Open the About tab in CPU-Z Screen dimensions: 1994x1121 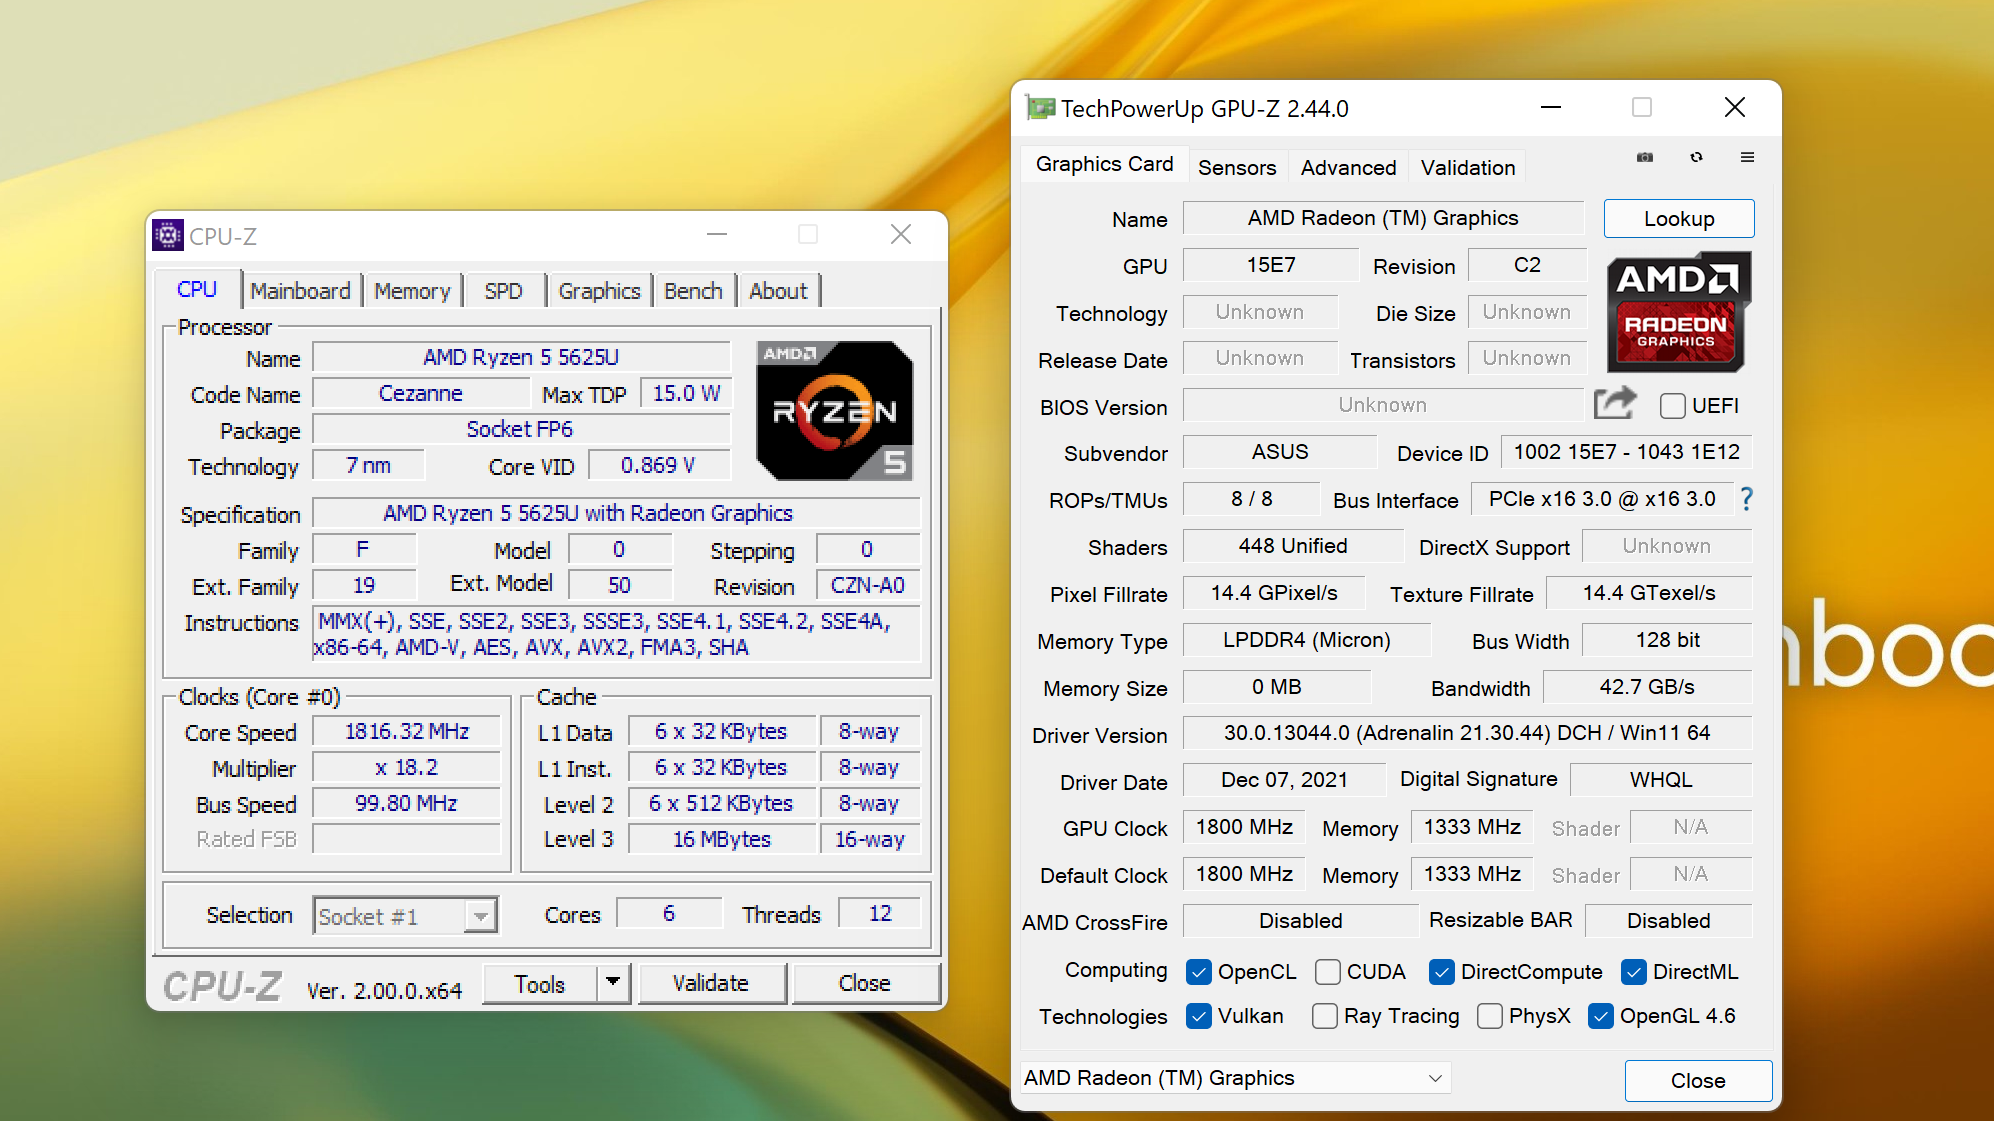[x=778, y=291]
